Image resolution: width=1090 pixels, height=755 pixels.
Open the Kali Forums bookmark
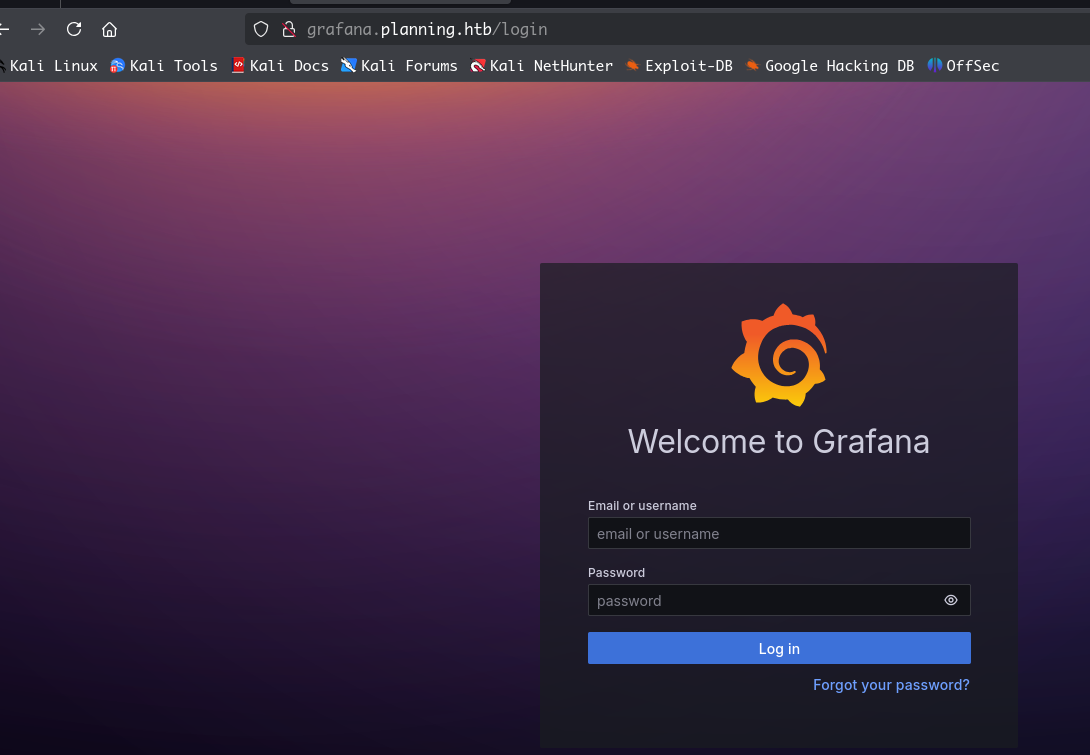[399, 66]
